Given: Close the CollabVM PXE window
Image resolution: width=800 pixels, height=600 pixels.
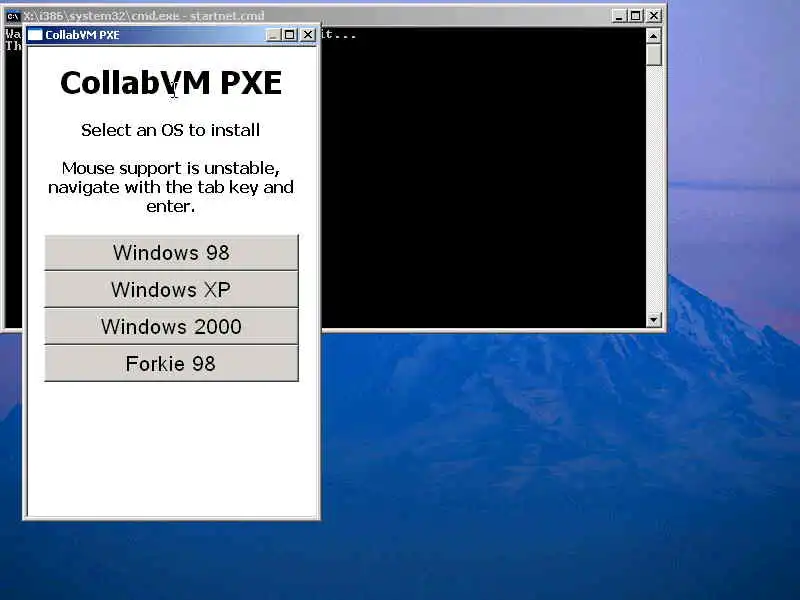Looking at the screenshot, I should pos(308,35).
